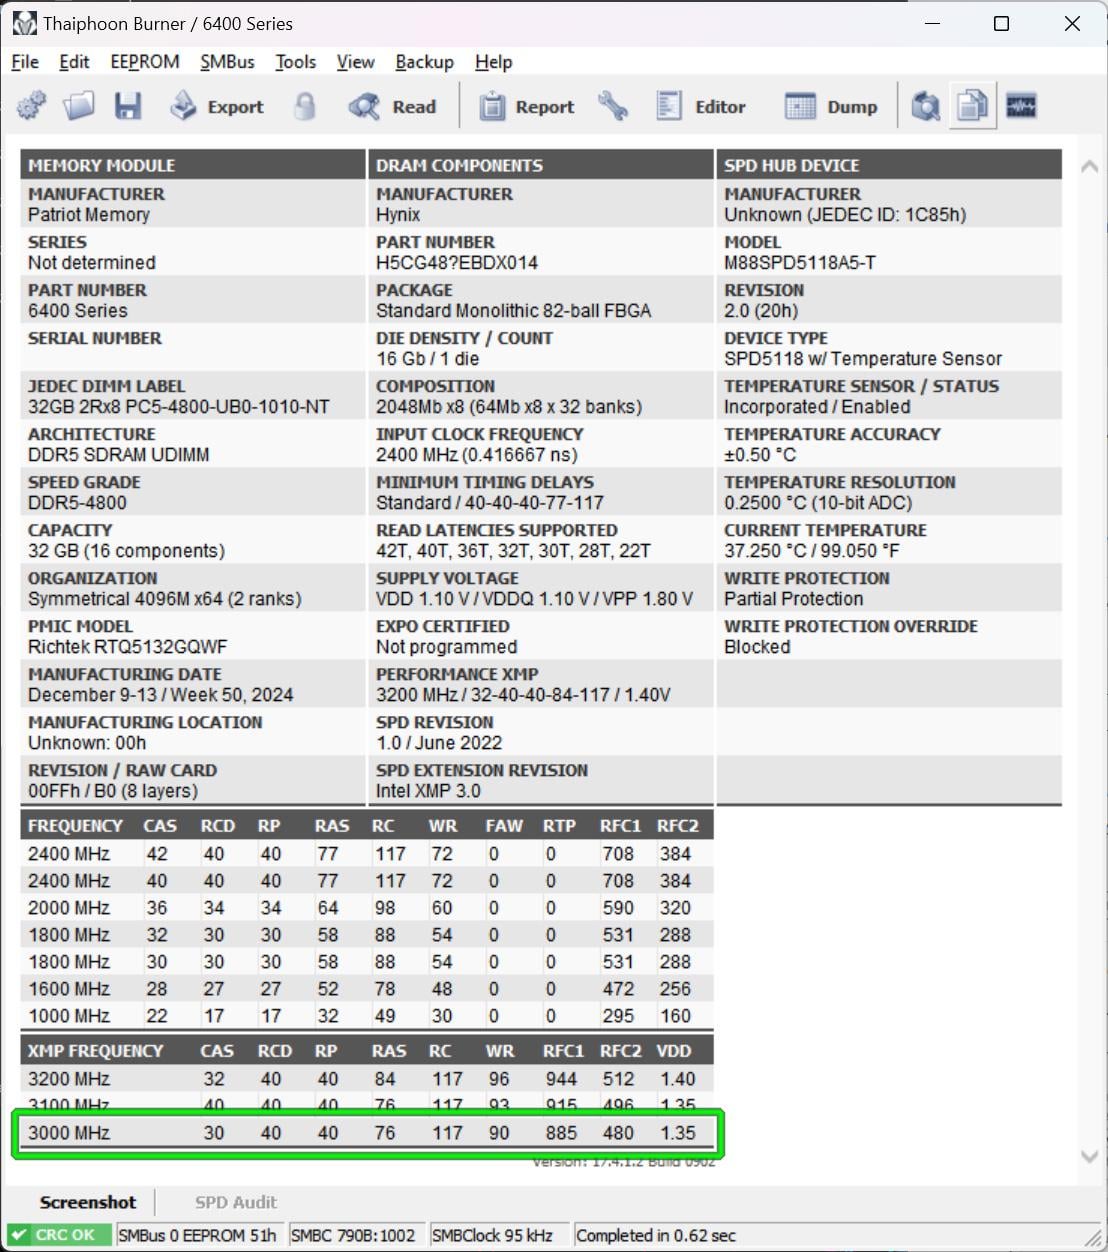1108x1252 pixels.
Task: Click the Dump toolbar button
Action: pyautogui.click(x=831, y=106)
